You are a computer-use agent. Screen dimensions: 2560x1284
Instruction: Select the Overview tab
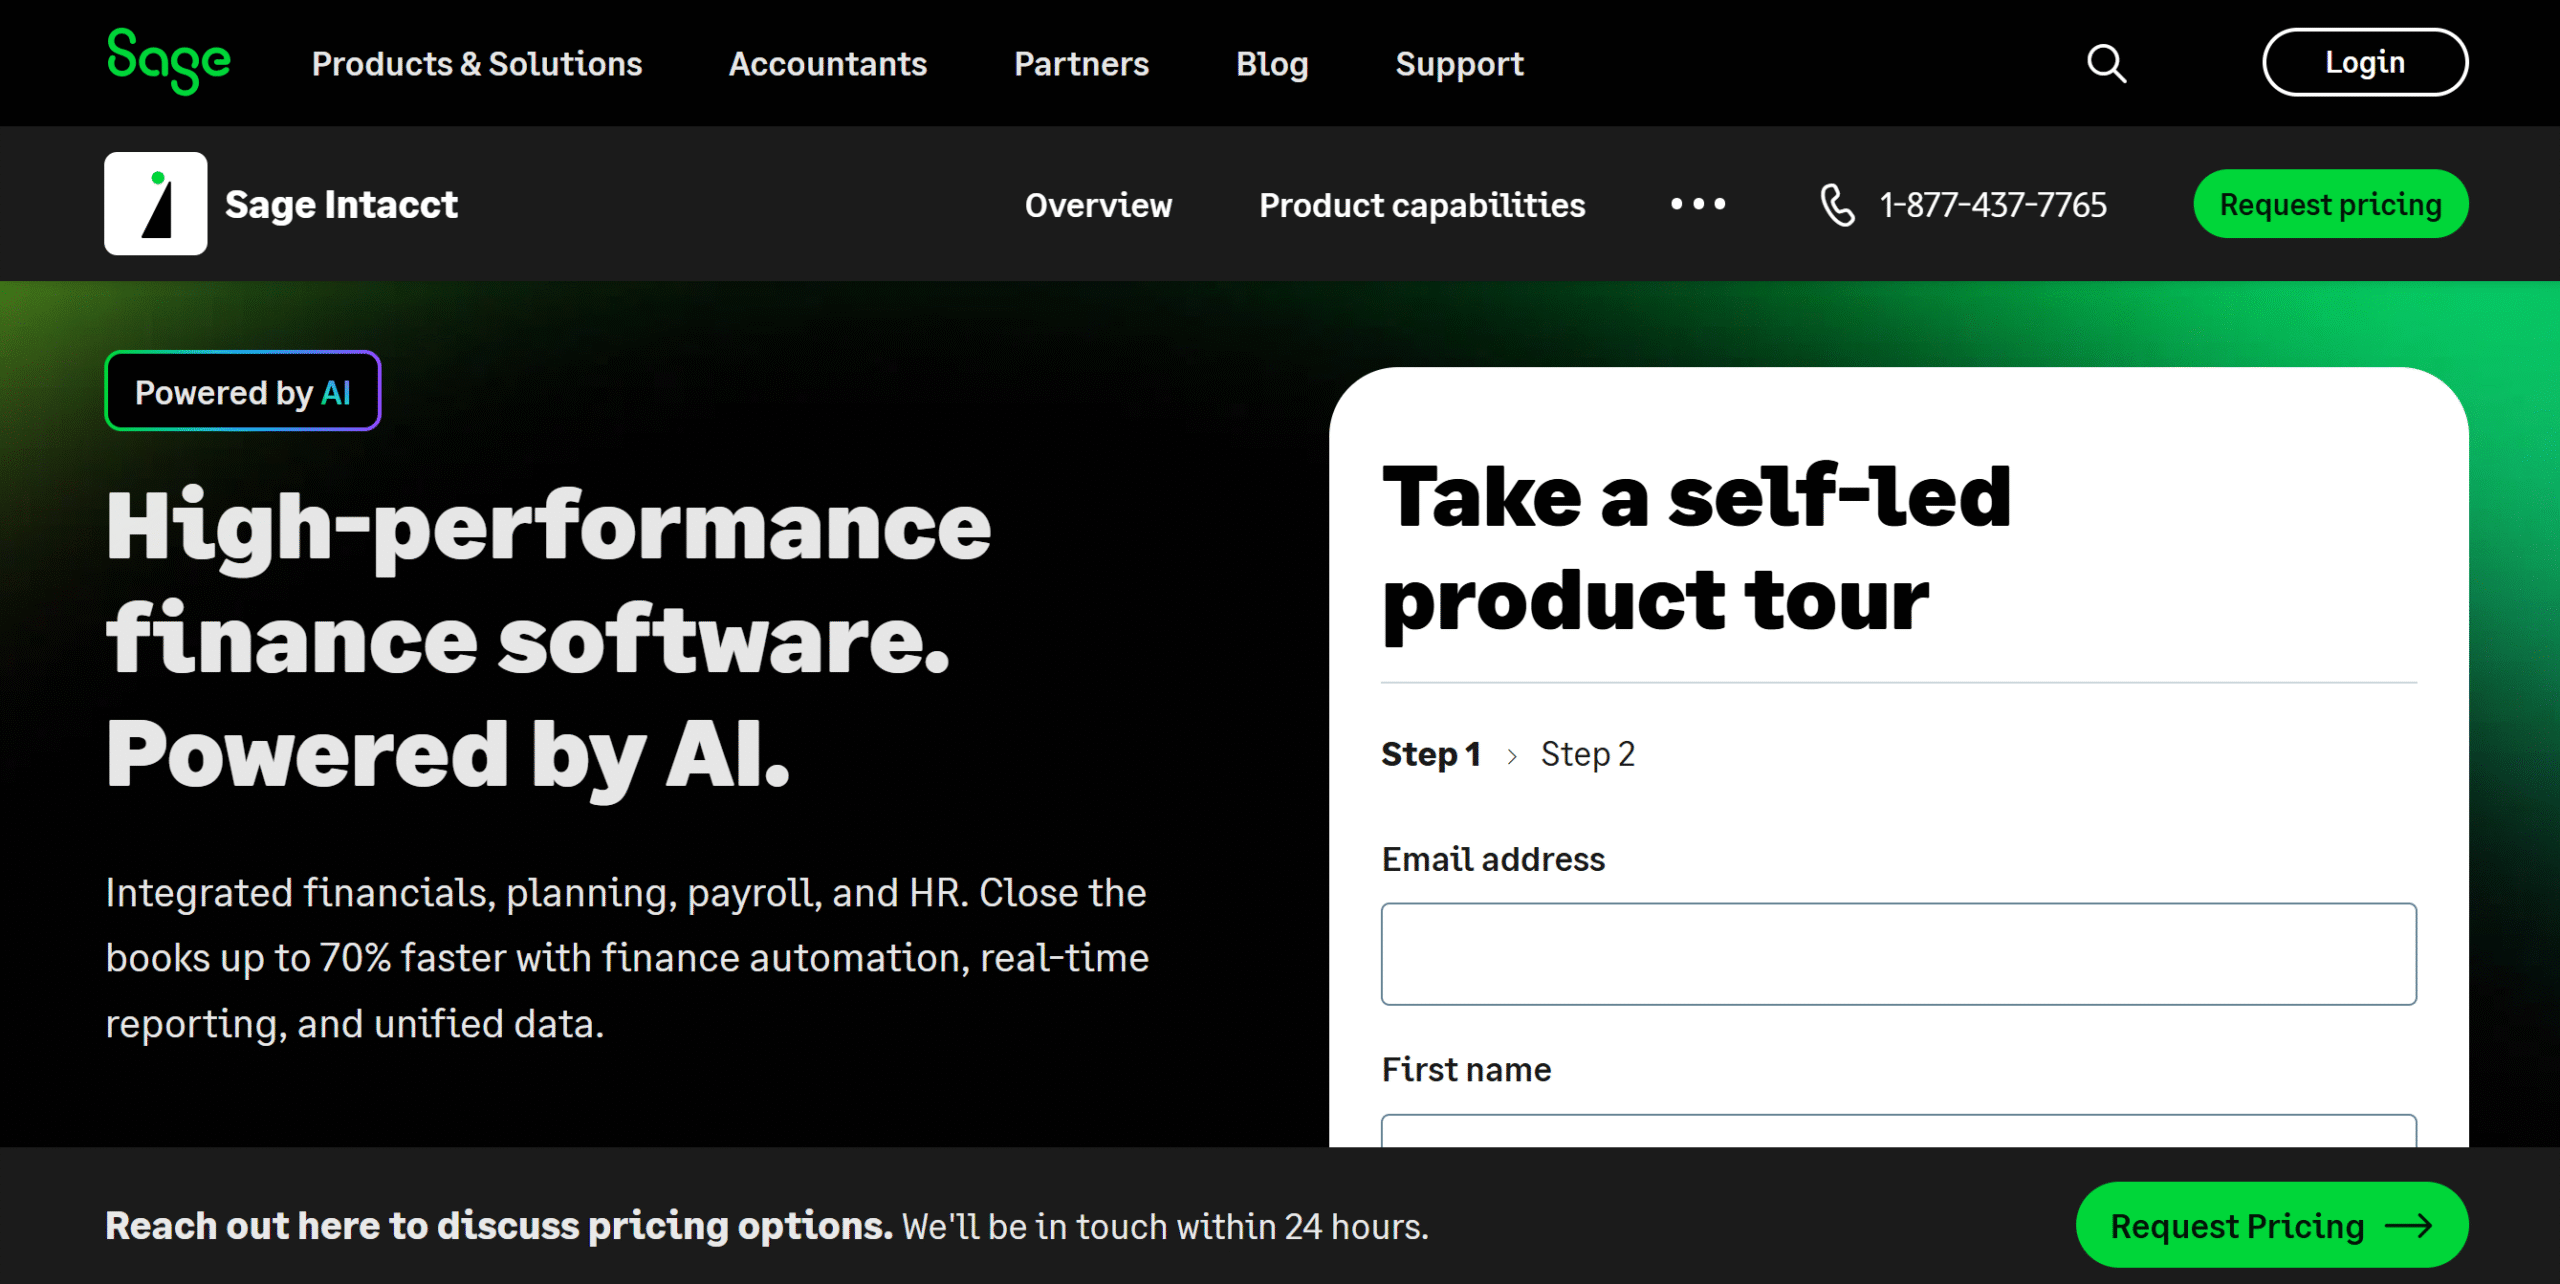(x=1098, y=205)
